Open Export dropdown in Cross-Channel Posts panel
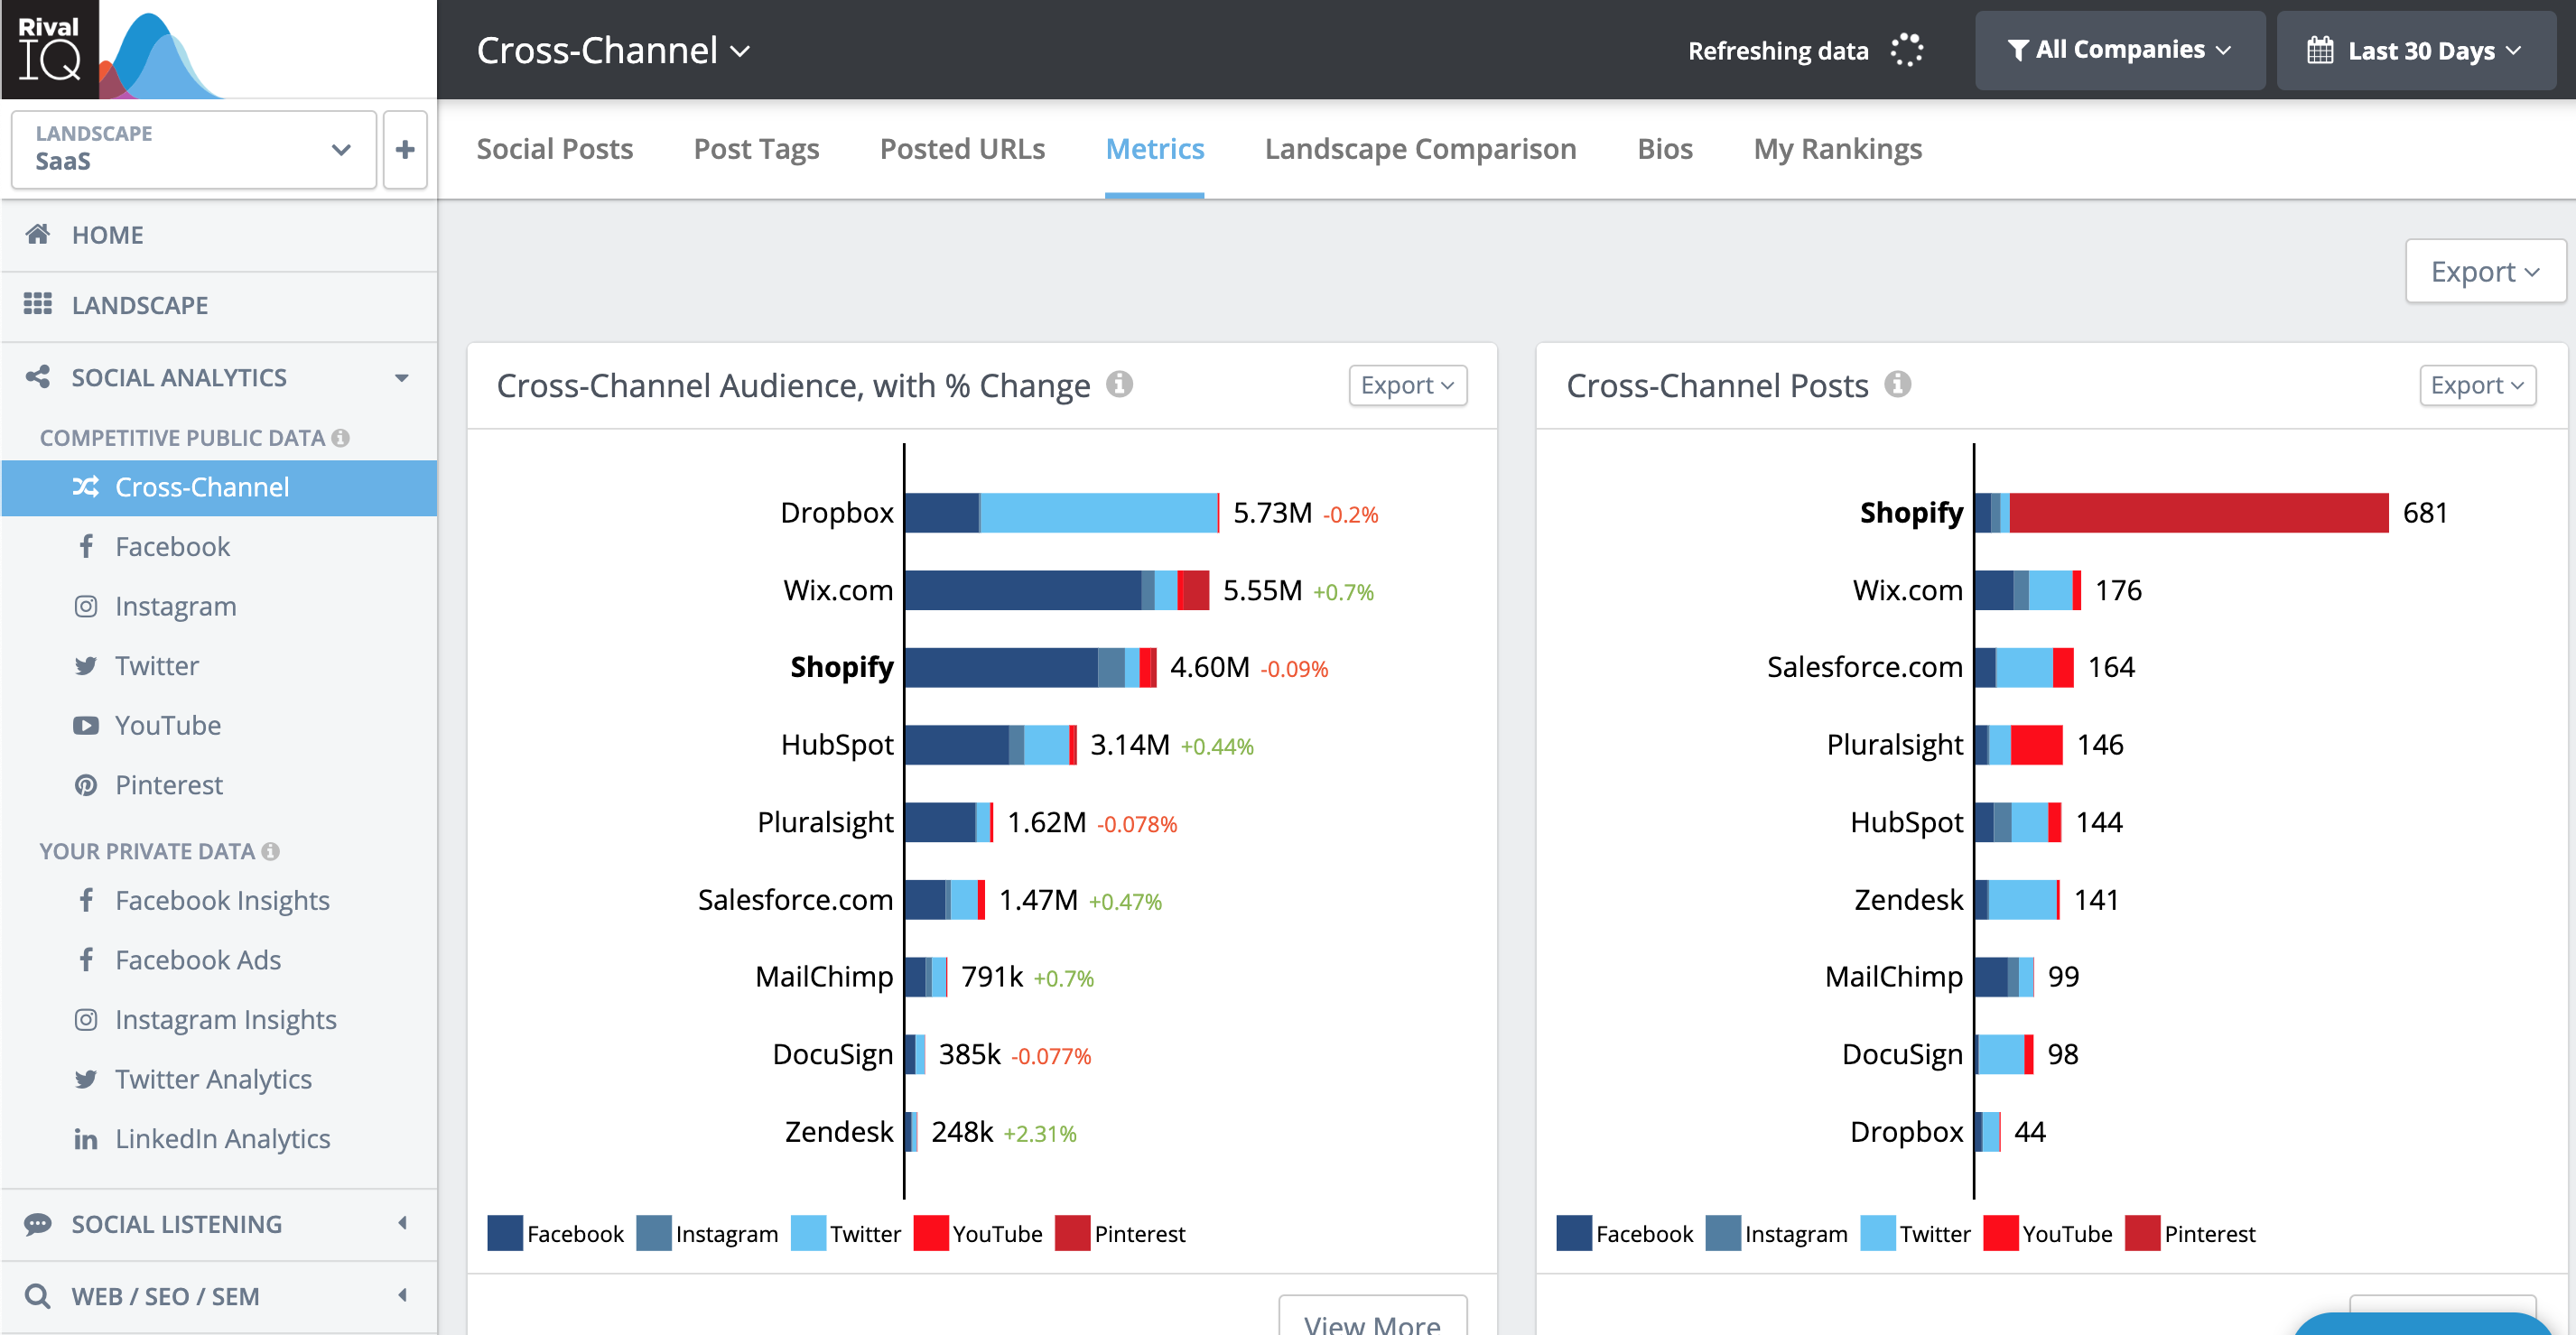The width and height of the screenshot is (2576, 1335). pos(2478,385)
